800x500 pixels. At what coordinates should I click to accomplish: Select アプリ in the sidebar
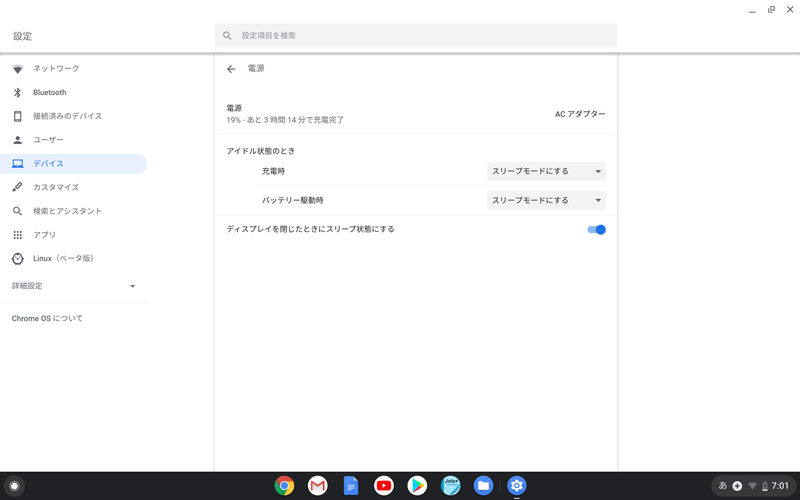coord(73,235)
